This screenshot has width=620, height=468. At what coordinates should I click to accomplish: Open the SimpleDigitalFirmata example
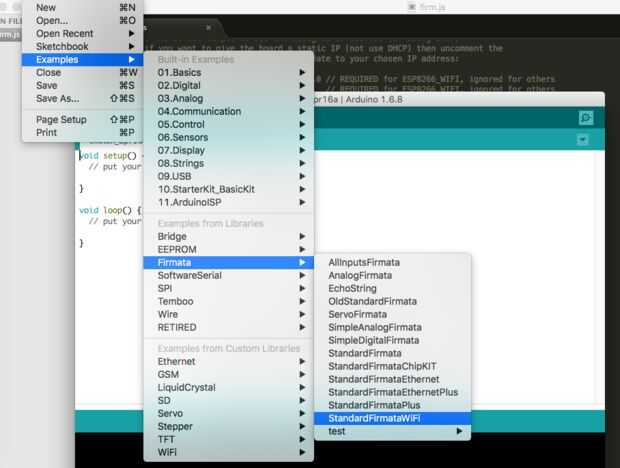pos(393,340)
